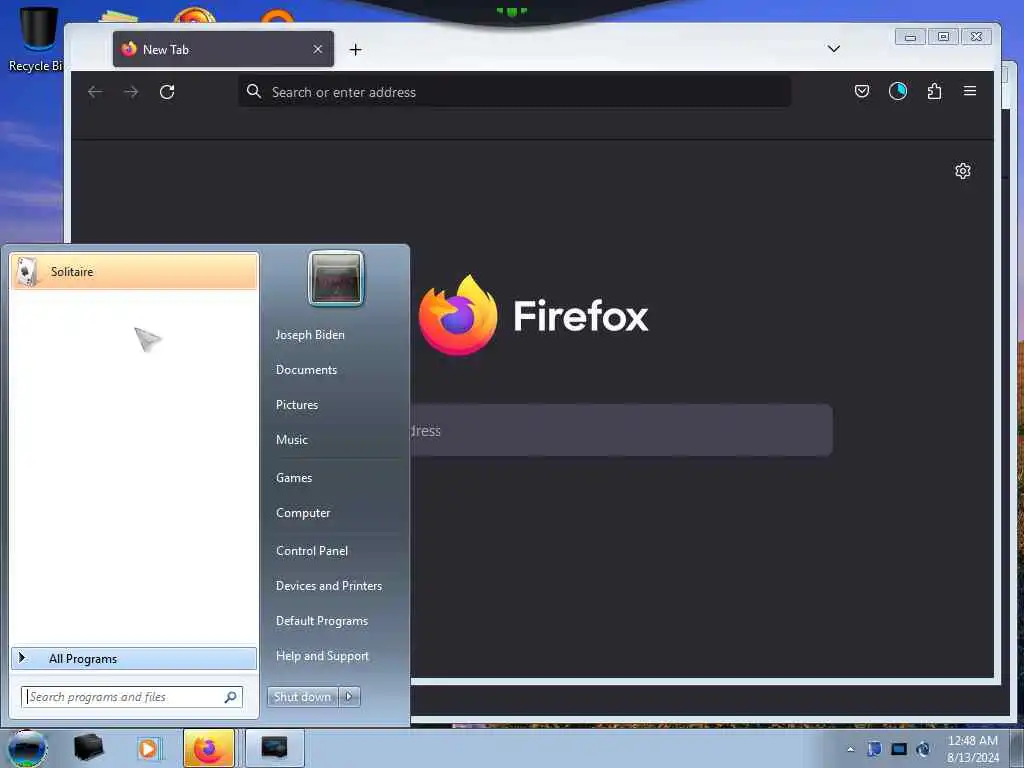Image resolution: width=1024 pixels, height=768 pixels.
Task: Click the network monitor tray icon
Action: coord(899,749)
